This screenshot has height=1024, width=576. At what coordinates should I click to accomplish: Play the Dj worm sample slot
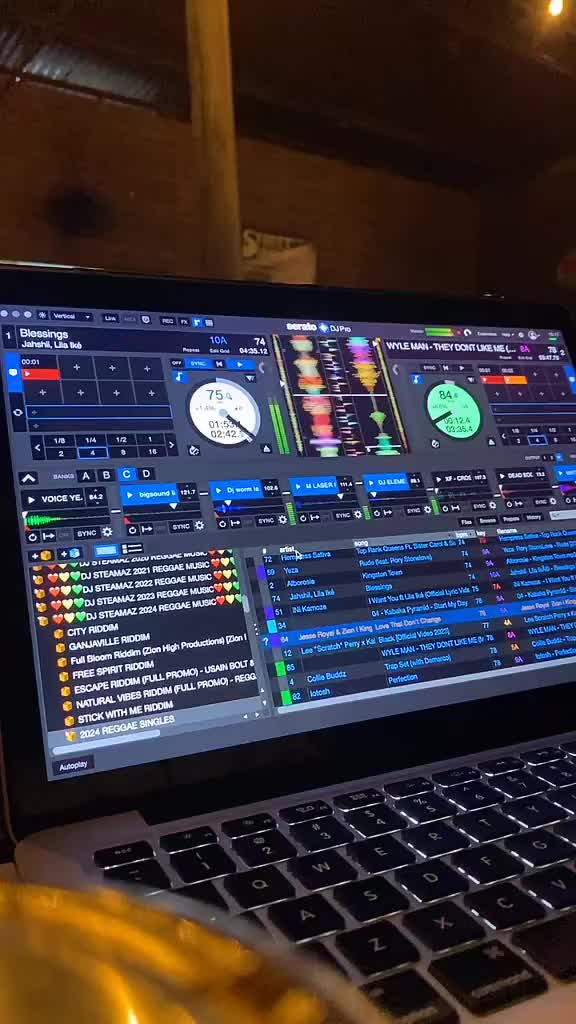click(x=217, y=490)
